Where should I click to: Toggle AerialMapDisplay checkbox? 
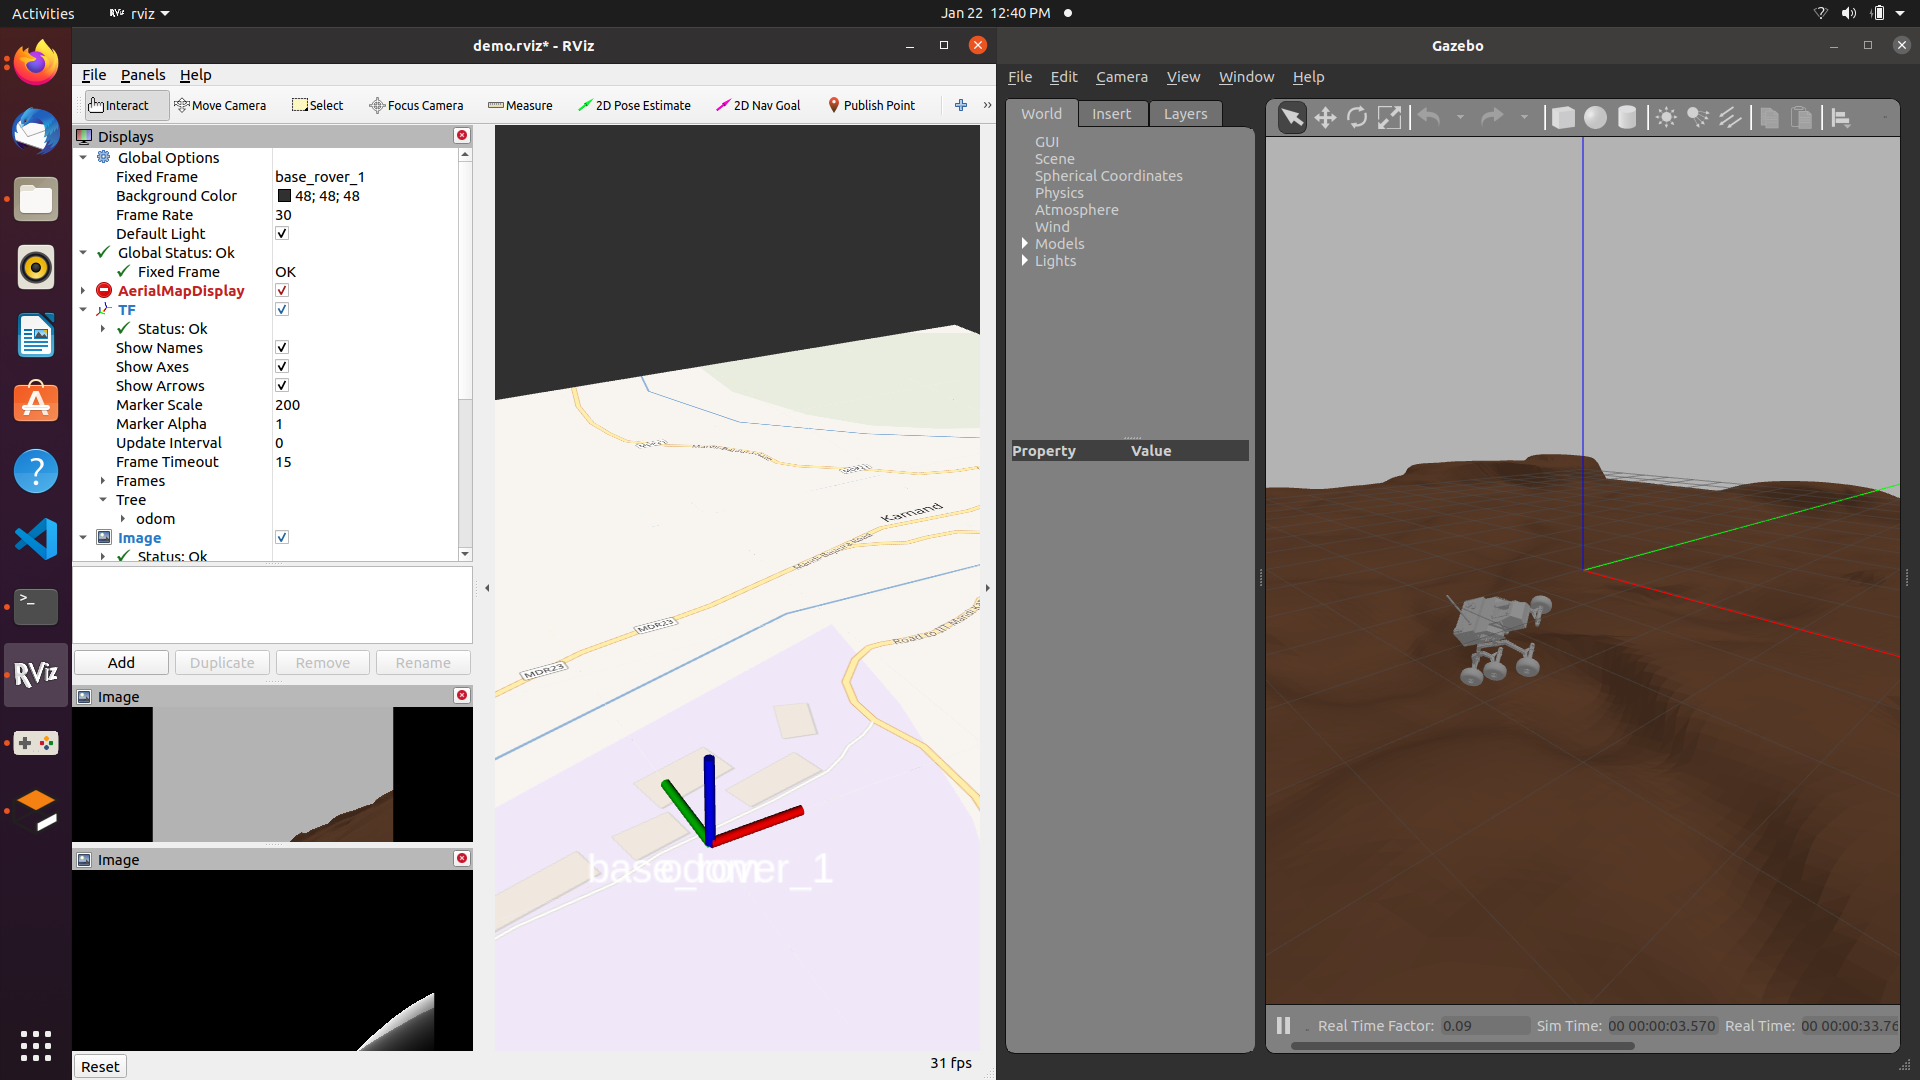click(282, 291)
